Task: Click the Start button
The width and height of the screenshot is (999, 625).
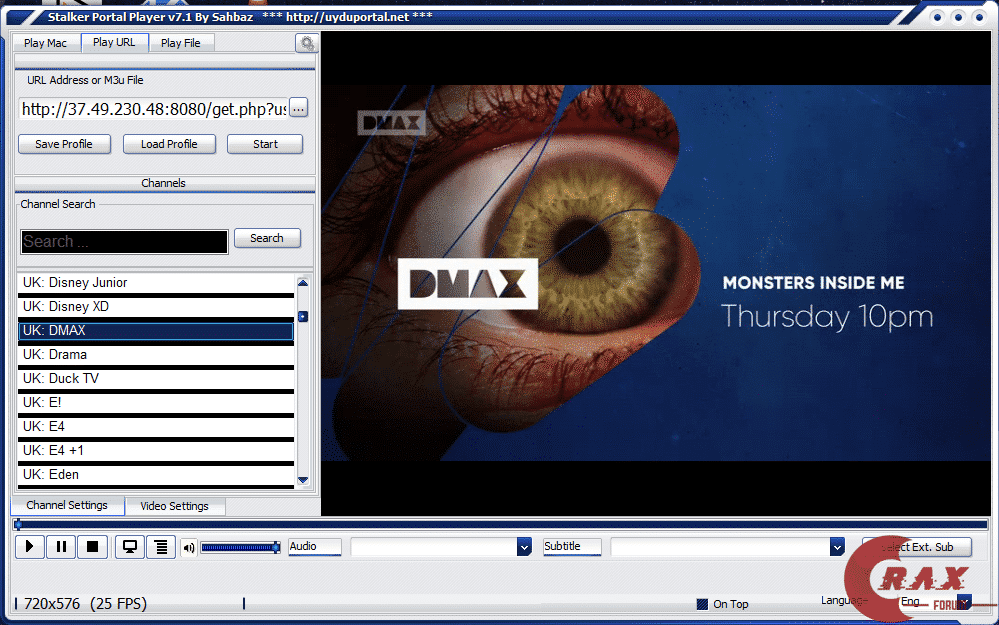Action: click(265, 144)
